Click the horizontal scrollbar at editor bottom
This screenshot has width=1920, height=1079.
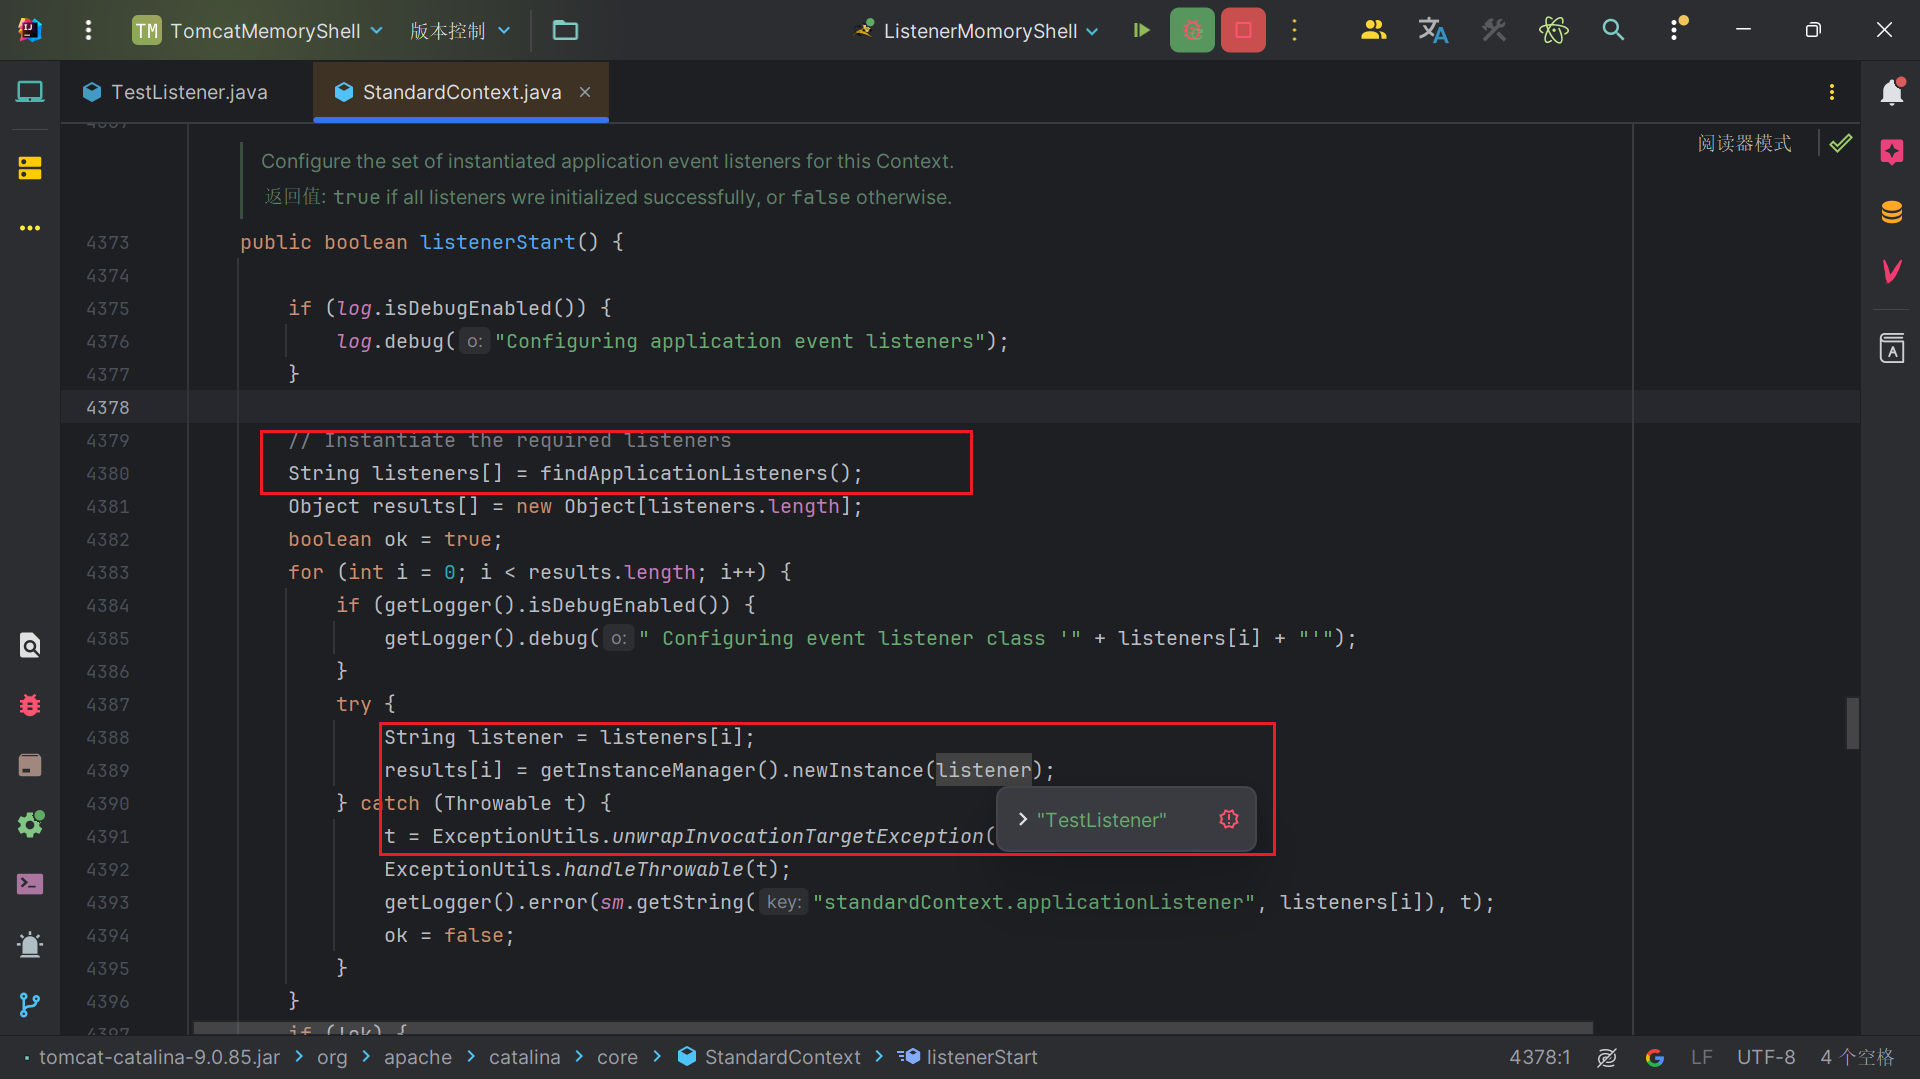point(893,1028)
